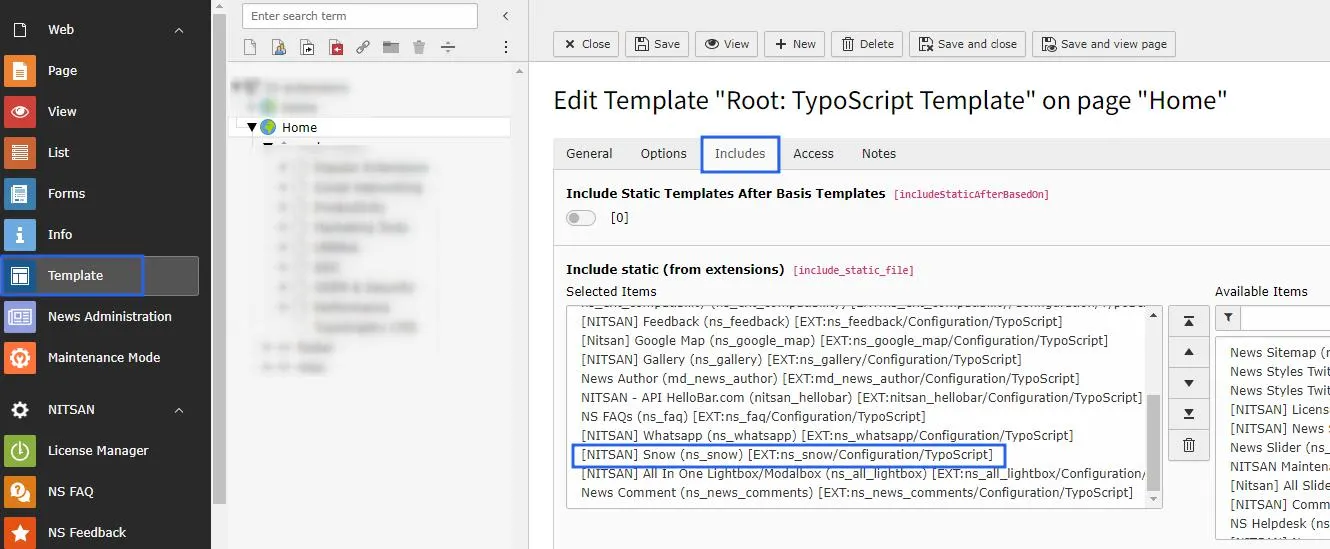Click the Available Items filter field

(x=1285, y=318)
